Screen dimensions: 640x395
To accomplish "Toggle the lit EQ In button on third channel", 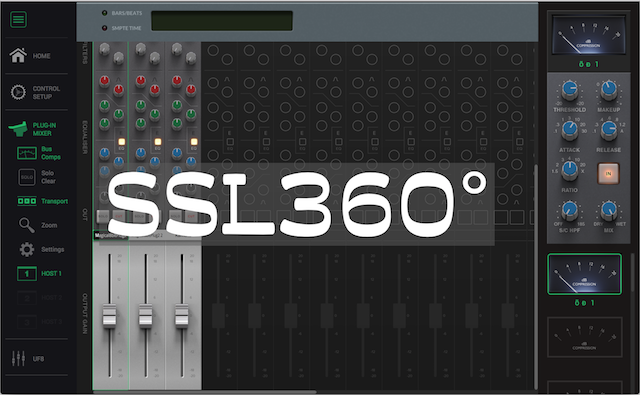I will click(194, 142).
